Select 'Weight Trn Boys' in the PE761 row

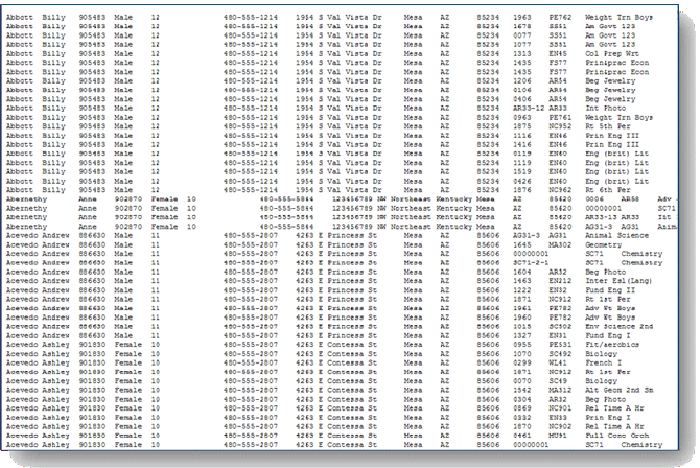619,117
